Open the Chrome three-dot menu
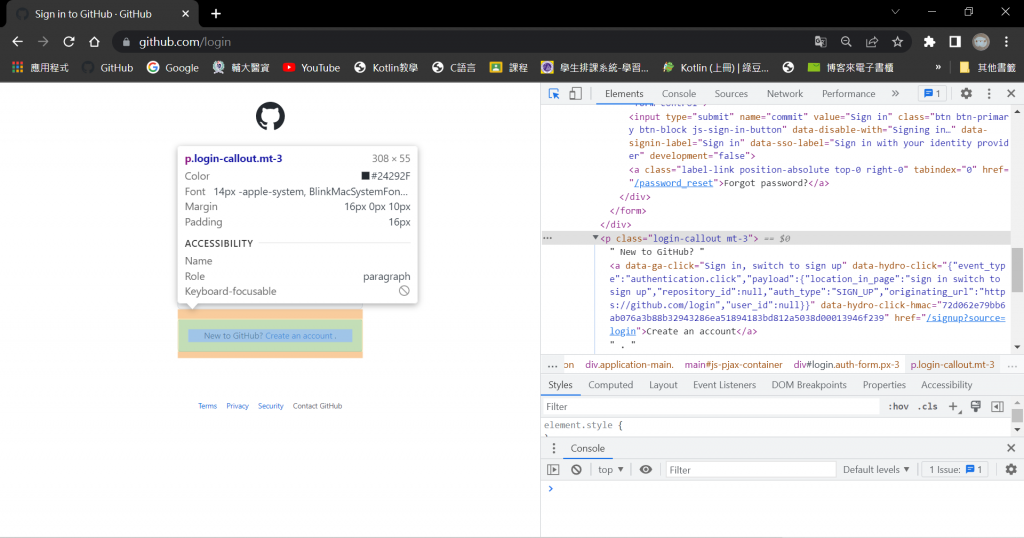The image size is (1024, 538). (x=1006, y=42)
